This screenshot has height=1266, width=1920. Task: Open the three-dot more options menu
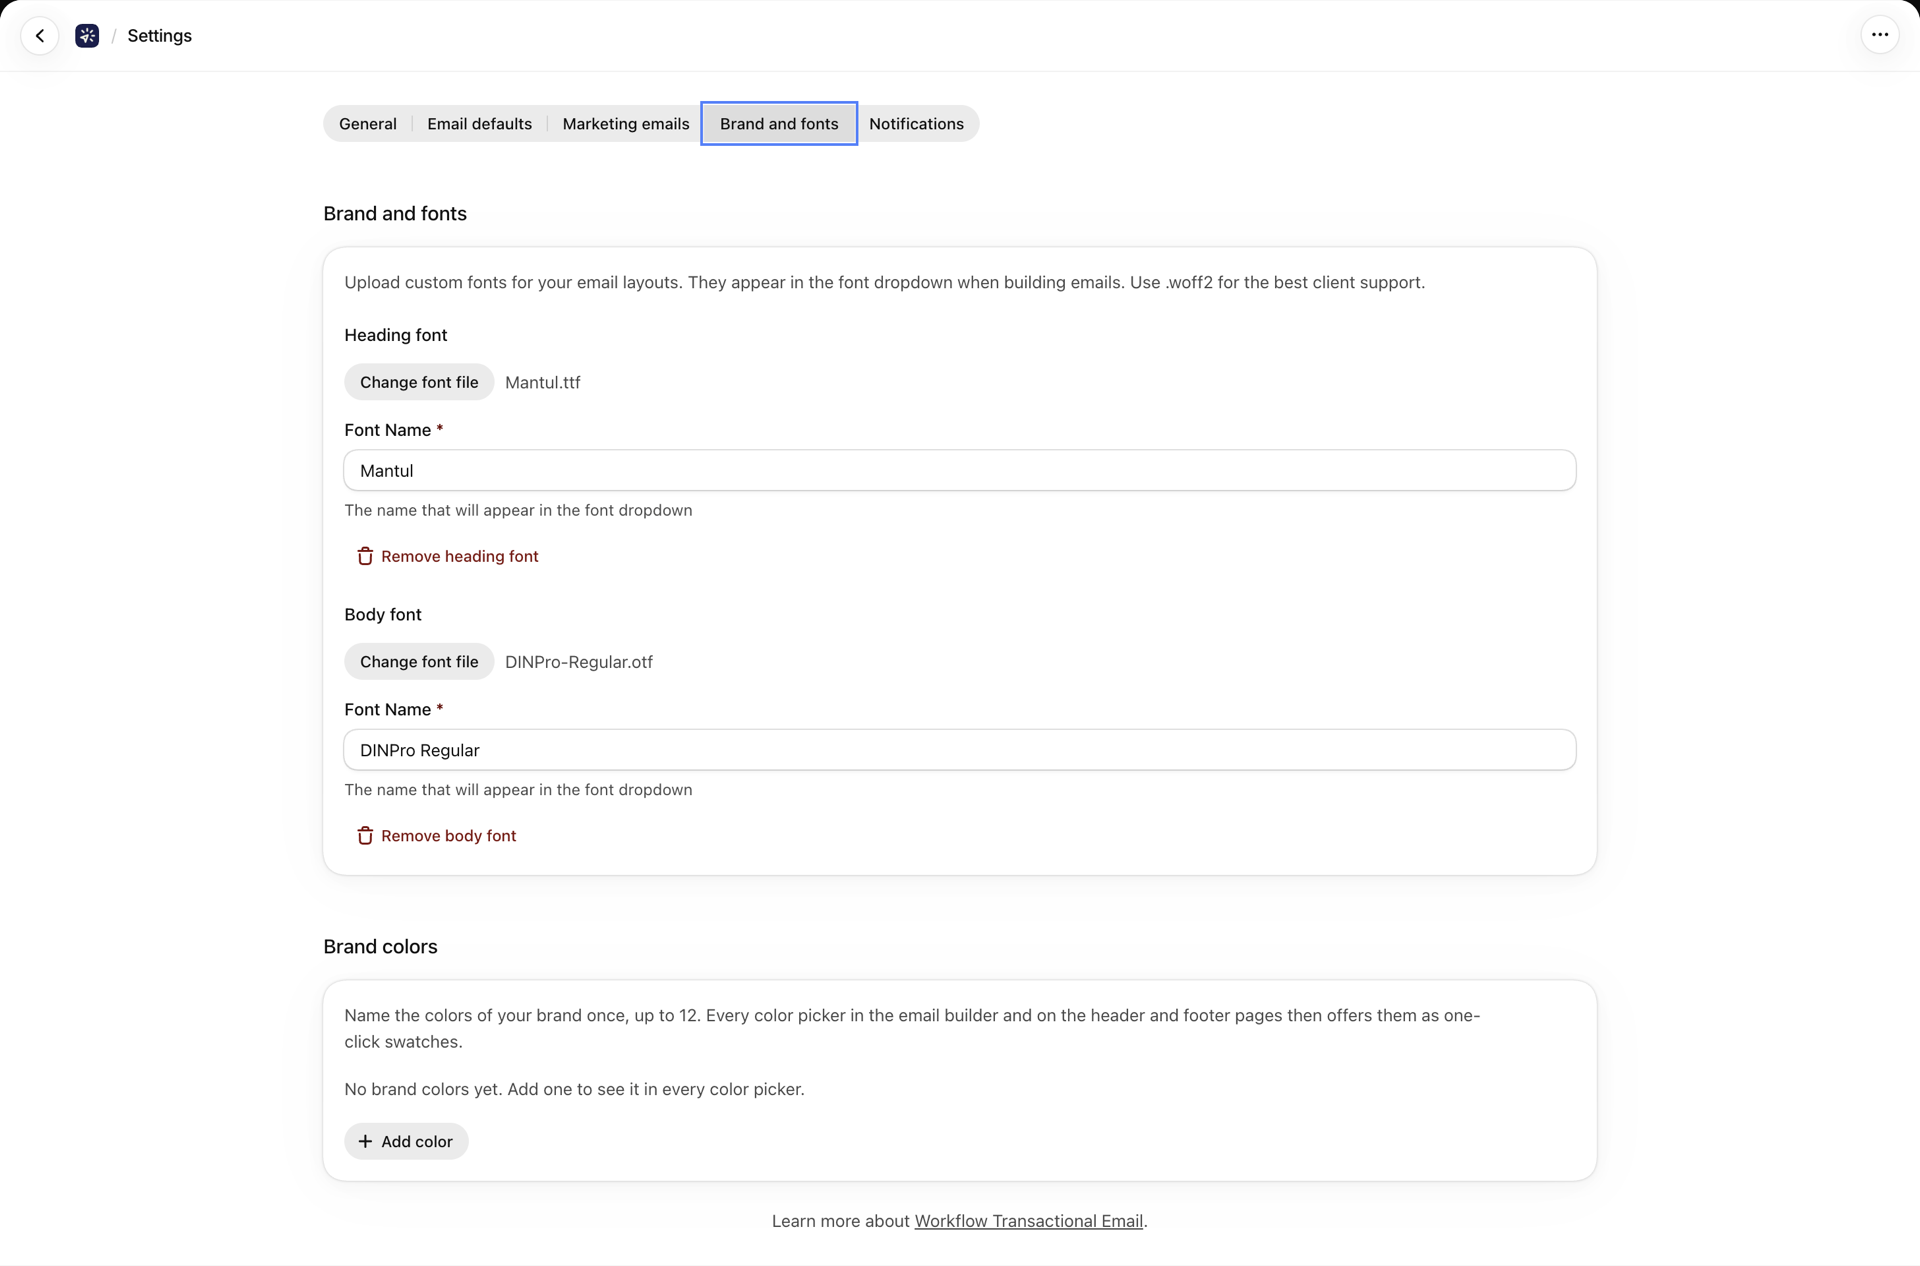pos(1880,35)
